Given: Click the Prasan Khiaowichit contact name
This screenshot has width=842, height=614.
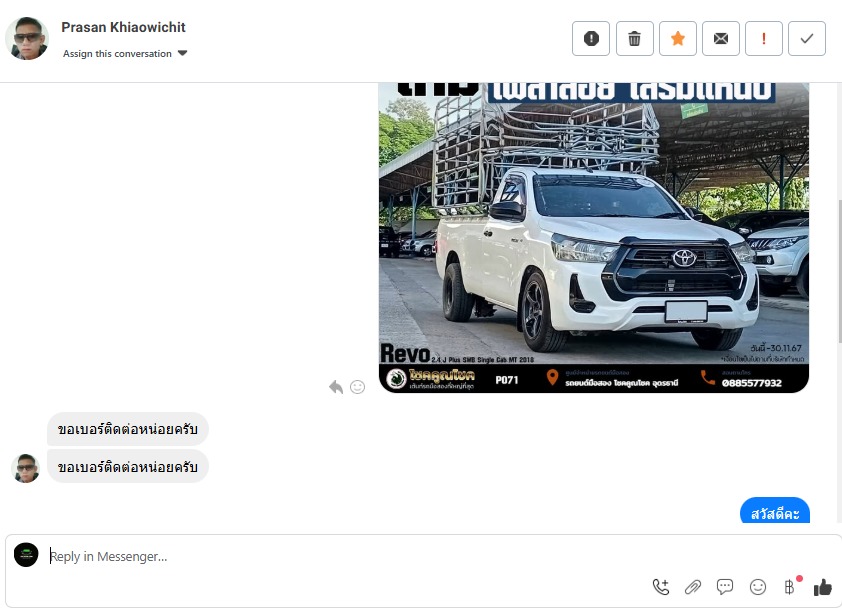Looking at the screenshot, I should (x=123, y=27).
